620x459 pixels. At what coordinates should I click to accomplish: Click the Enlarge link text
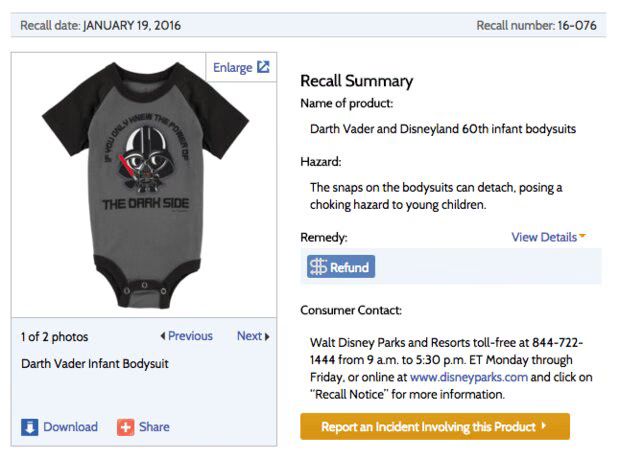click(x=232, y=68)
